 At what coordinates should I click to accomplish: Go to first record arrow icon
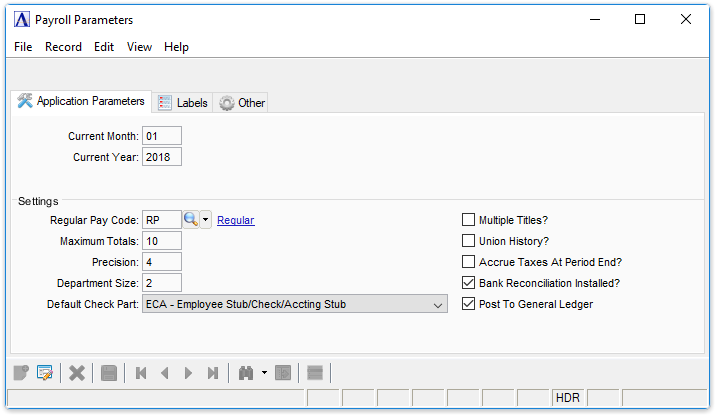point(141,373)
